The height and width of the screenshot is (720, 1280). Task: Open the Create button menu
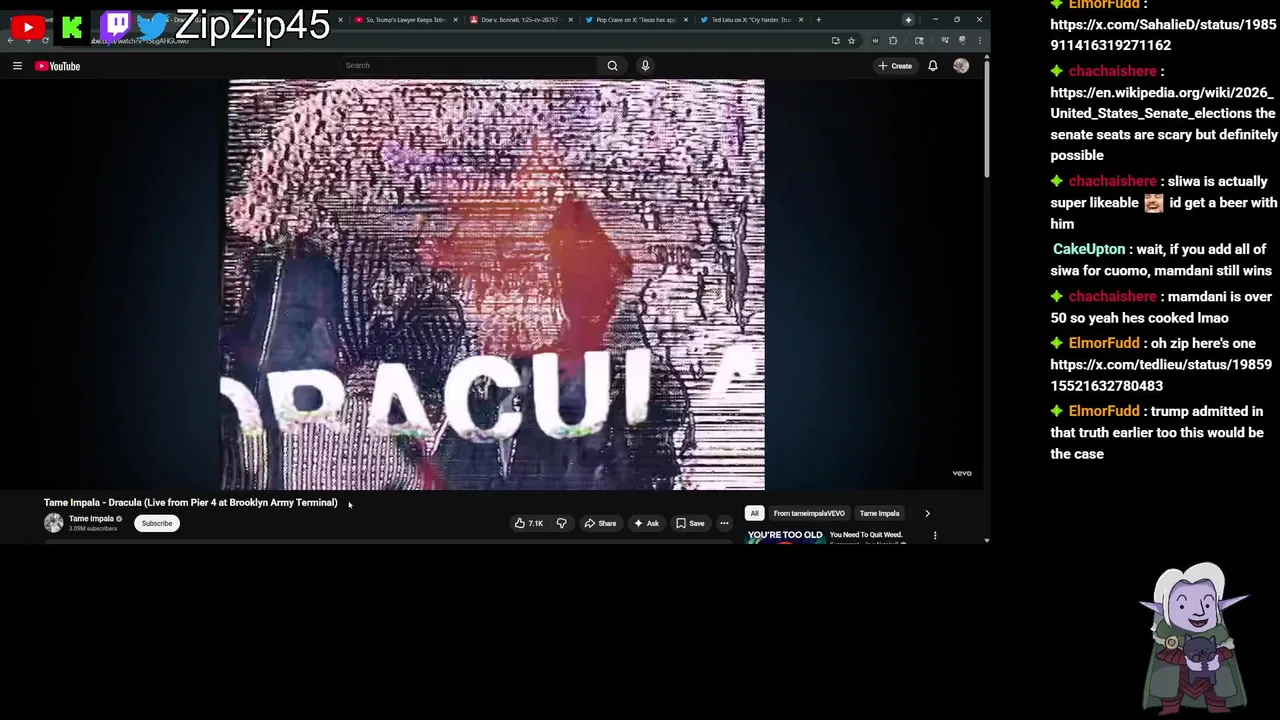point(895,66)
